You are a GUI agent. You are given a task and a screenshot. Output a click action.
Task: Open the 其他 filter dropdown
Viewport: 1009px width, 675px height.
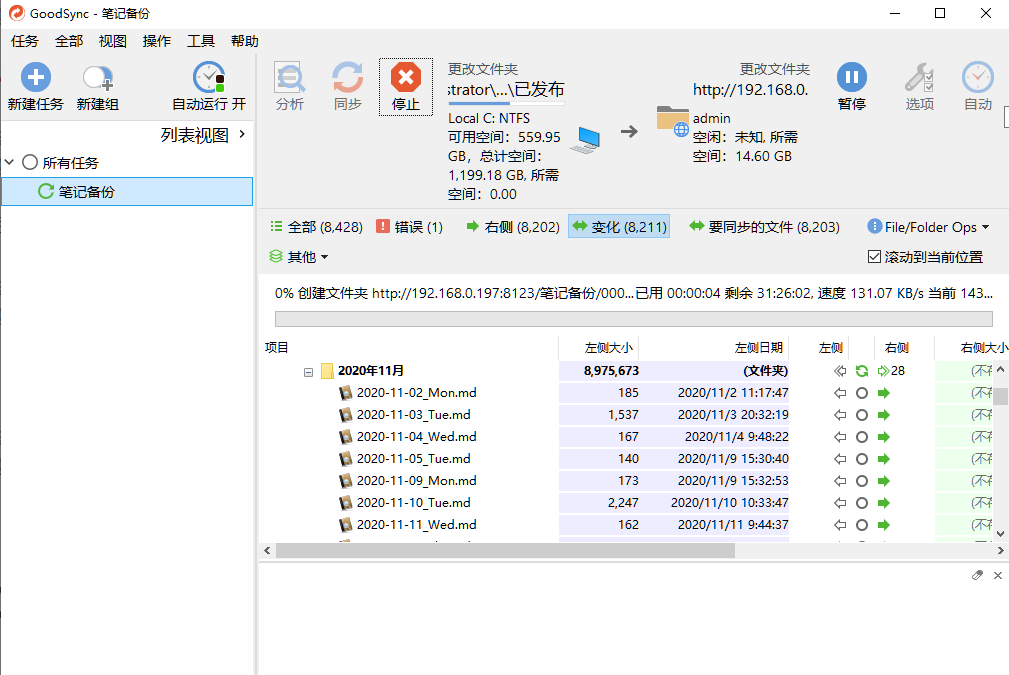299,257
